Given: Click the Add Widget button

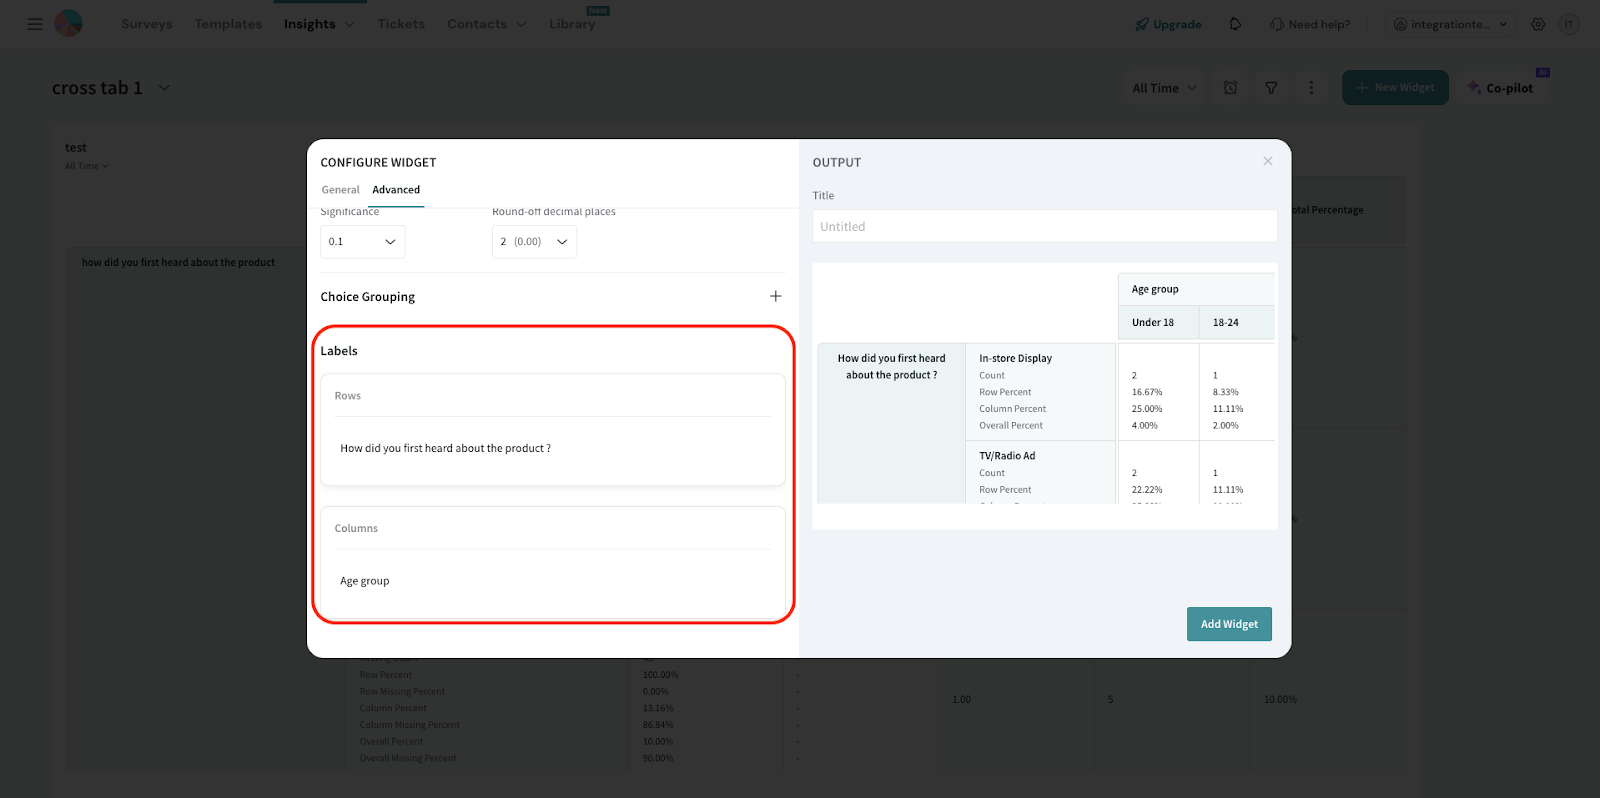Looking at the screenshot, I should 1229,624.
